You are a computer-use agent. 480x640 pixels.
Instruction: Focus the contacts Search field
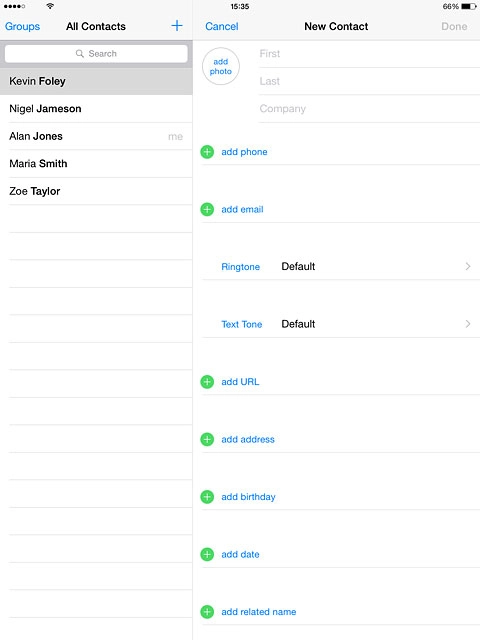click(96, 53)
